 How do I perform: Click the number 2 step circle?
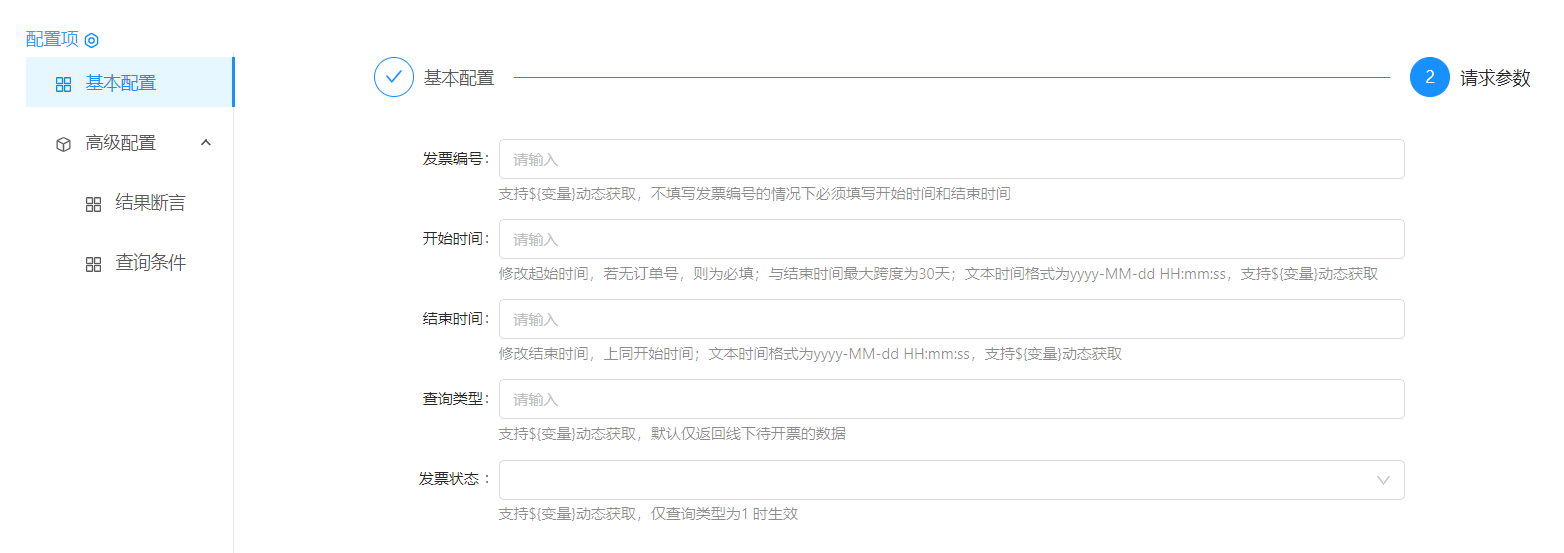pyautogui.click(x=1429, y=77)
